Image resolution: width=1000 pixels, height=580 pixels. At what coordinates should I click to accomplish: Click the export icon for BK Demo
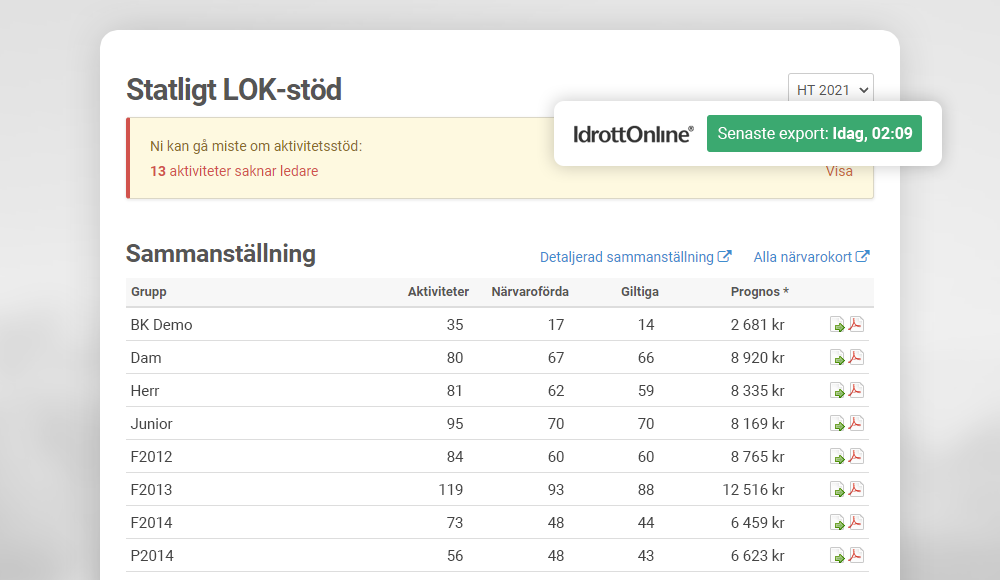[x=838, y=324]
